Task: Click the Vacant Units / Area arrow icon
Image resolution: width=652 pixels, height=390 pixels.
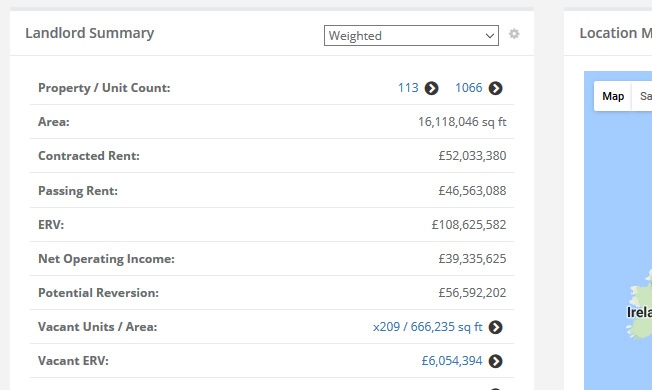Action: point(495,327)
